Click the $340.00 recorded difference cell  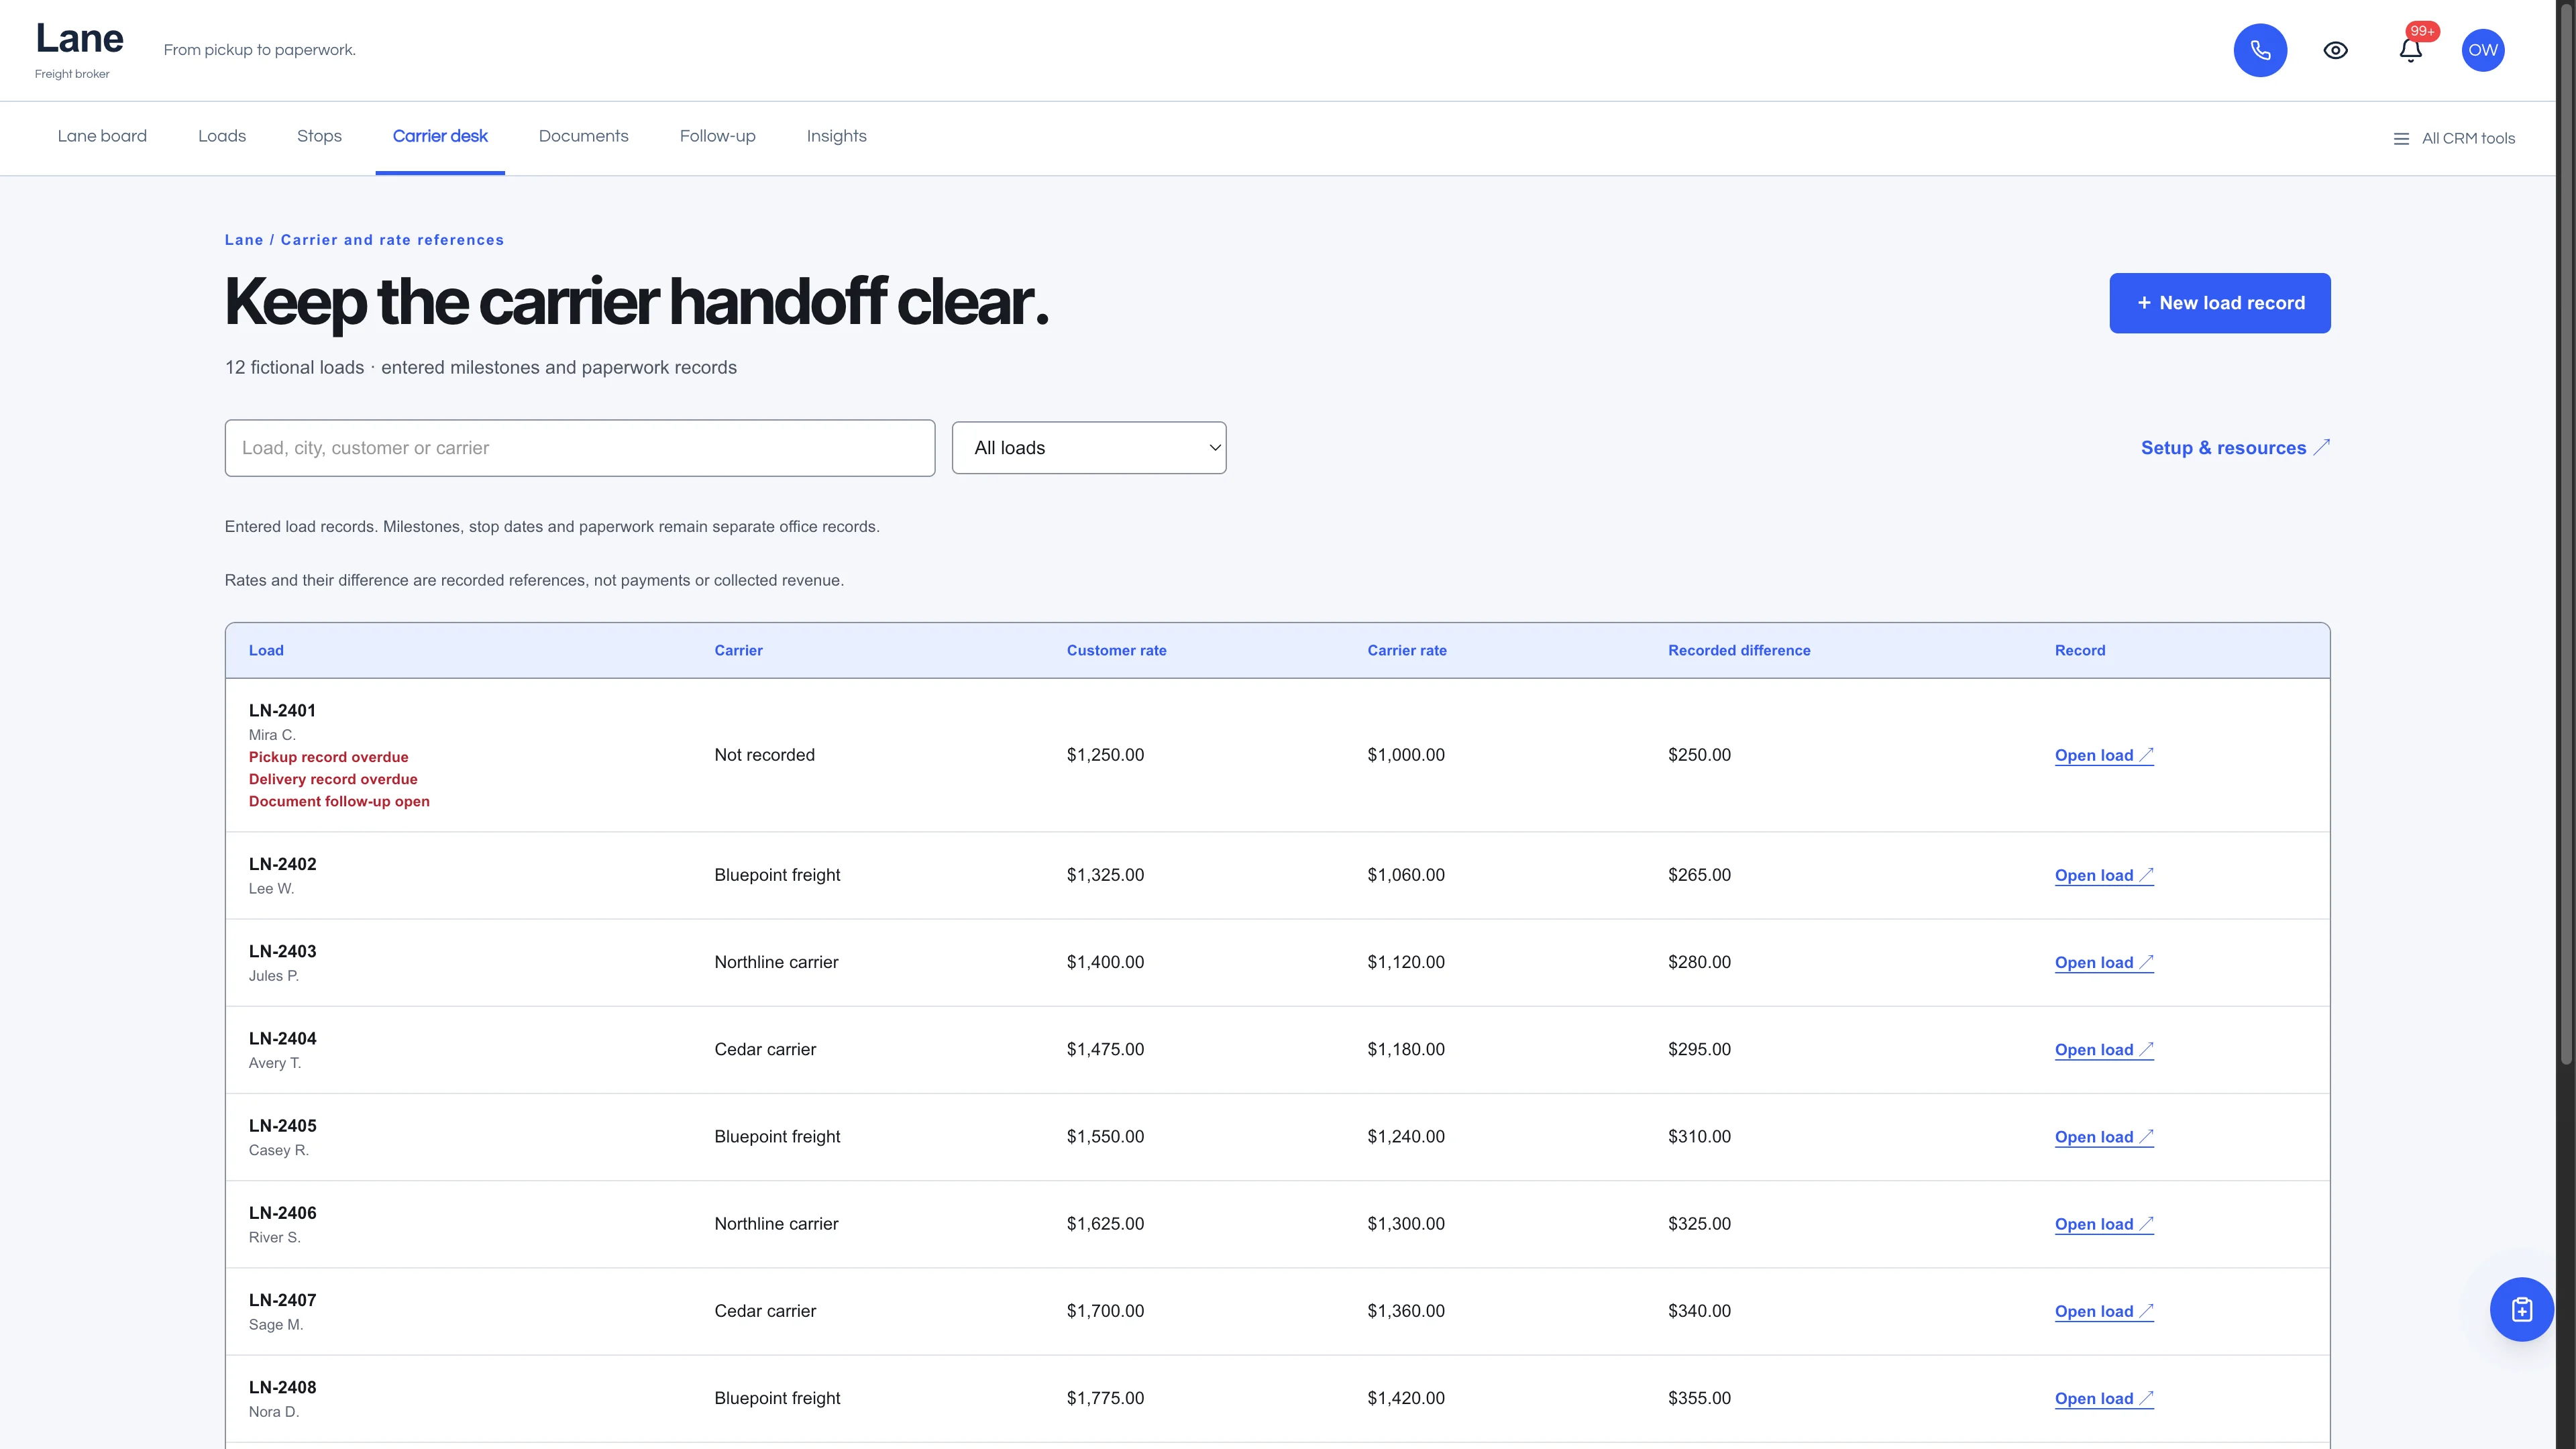(1699, 1311)
